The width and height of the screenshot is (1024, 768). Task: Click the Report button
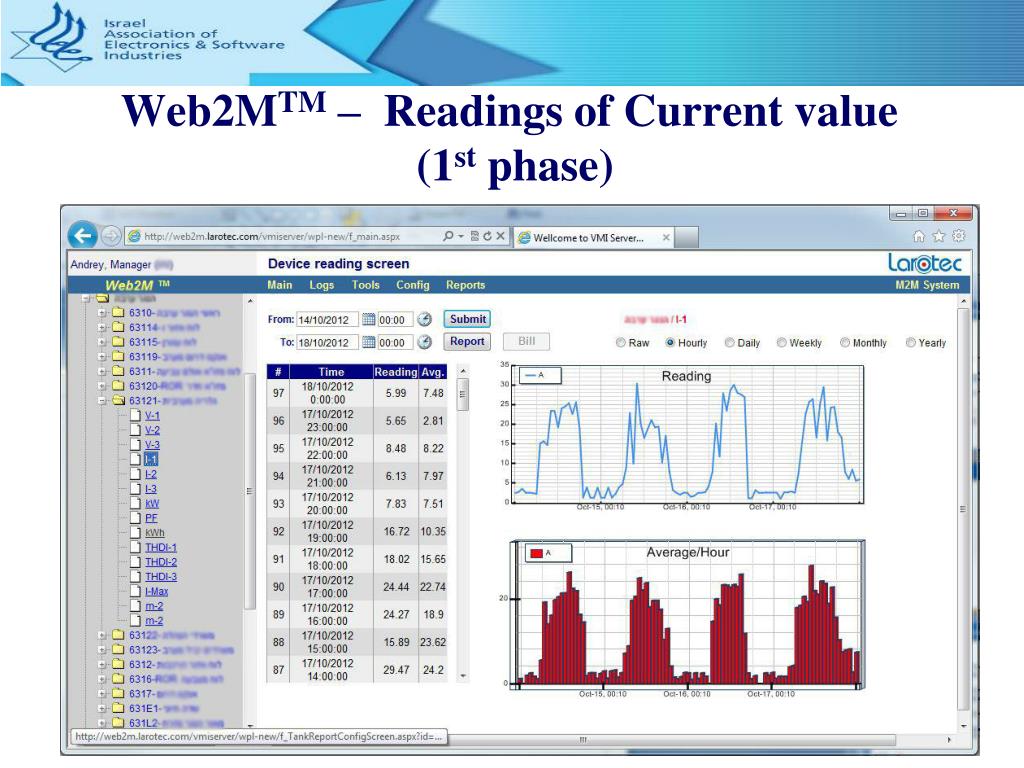click(x=467, y=341)
